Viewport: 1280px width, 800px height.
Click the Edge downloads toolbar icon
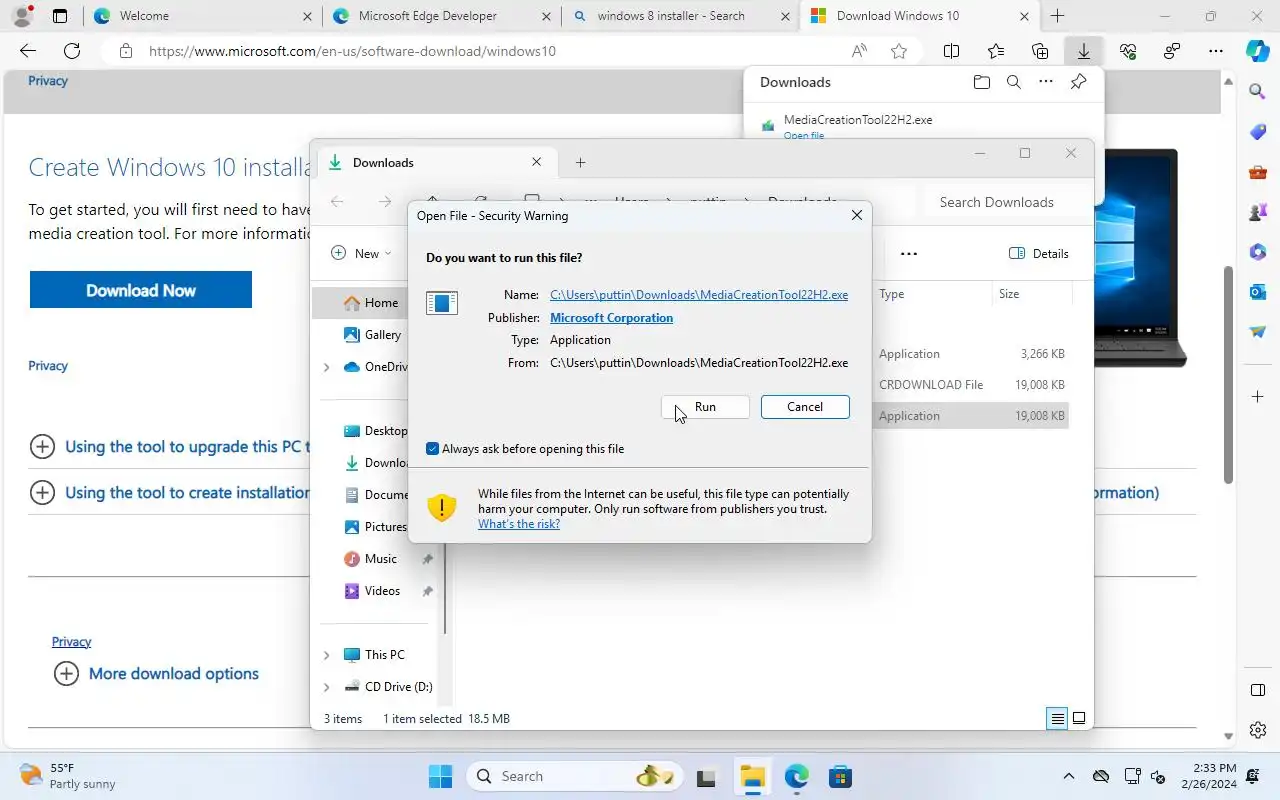1084,51
